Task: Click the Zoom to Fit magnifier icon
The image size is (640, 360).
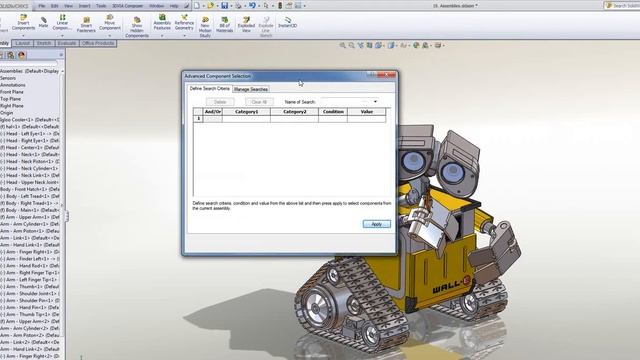Action: click(342, 45)
